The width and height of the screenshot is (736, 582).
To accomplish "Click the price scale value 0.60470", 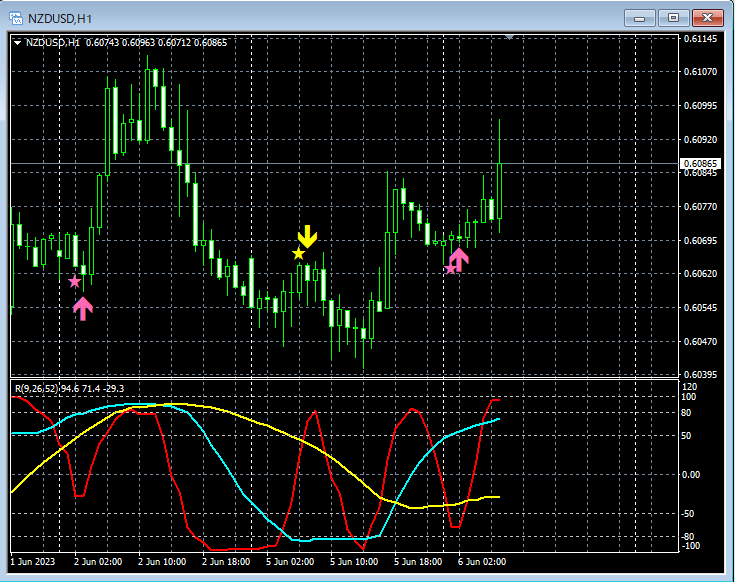I will (700, 341).
